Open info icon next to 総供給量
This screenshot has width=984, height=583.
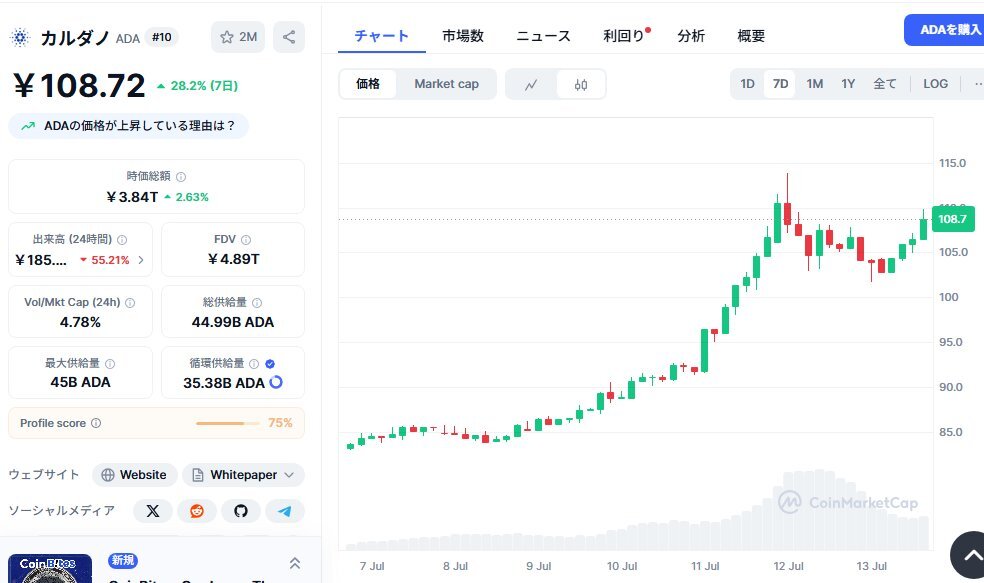click(x=257, y=302)
